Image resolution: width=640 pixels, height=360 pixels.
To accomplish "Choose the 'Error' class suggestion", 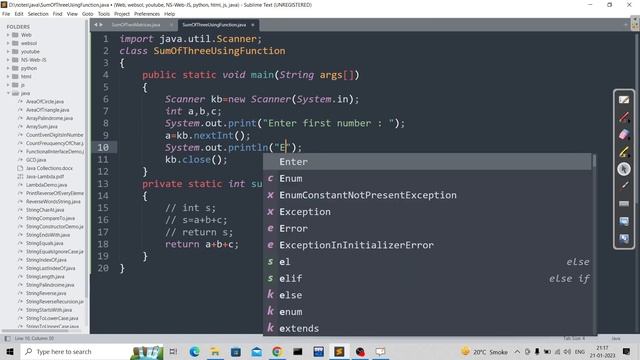I will click(427, 229).
